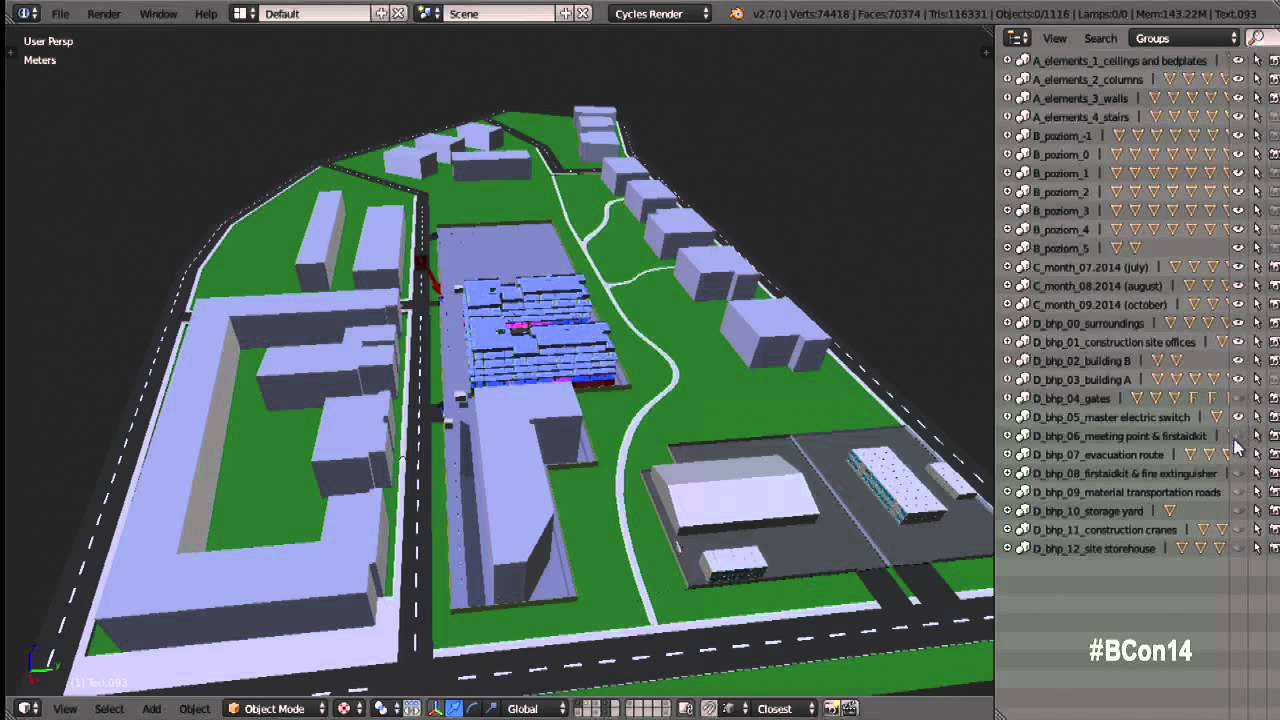Toggle snap during transform magnet icon
This screenshot has width=1280, height=720.
pyautogui.click(x=709, y=708)
